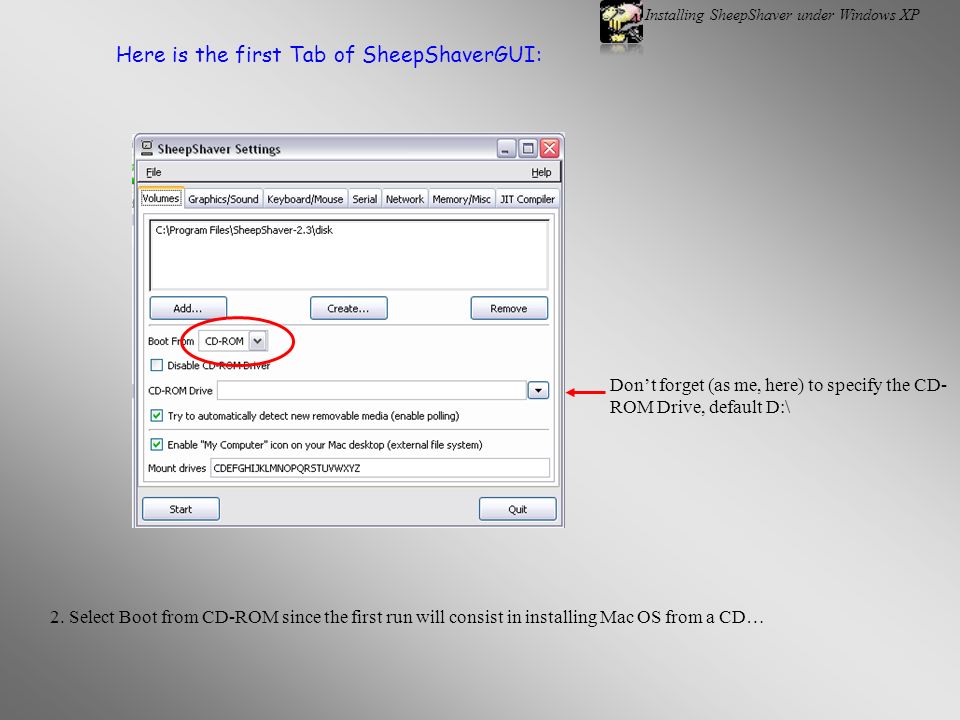Click the Create... button
The width and height of the screenshot is (960, 720).
tap(348, 308)
